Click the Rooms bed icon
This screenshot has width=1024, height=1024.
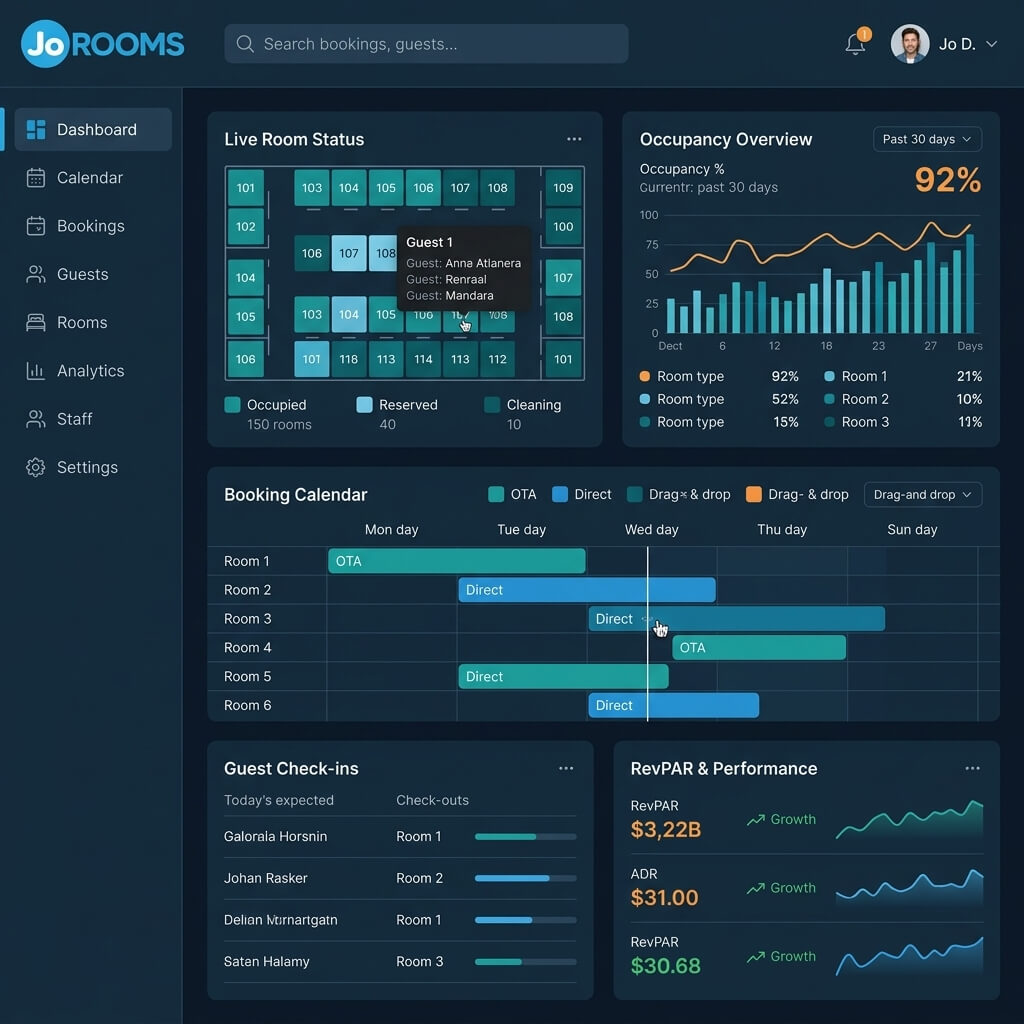(36, 323)
